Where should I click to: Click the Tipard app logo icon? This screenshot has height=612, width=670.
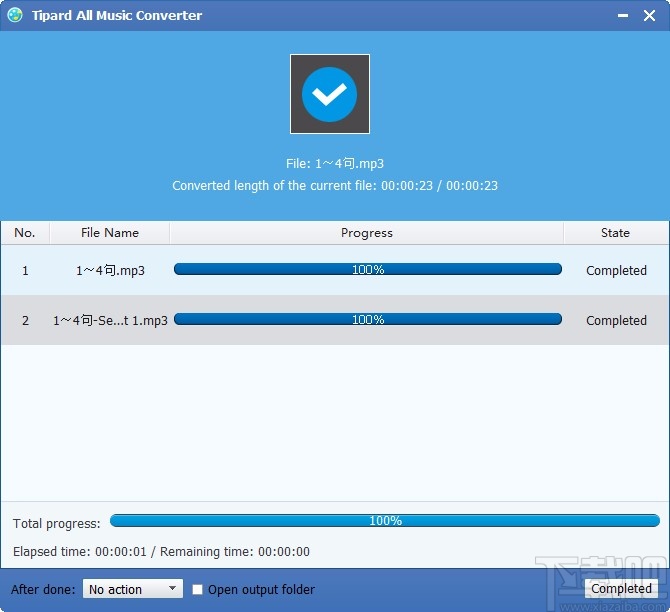(15, 15)
